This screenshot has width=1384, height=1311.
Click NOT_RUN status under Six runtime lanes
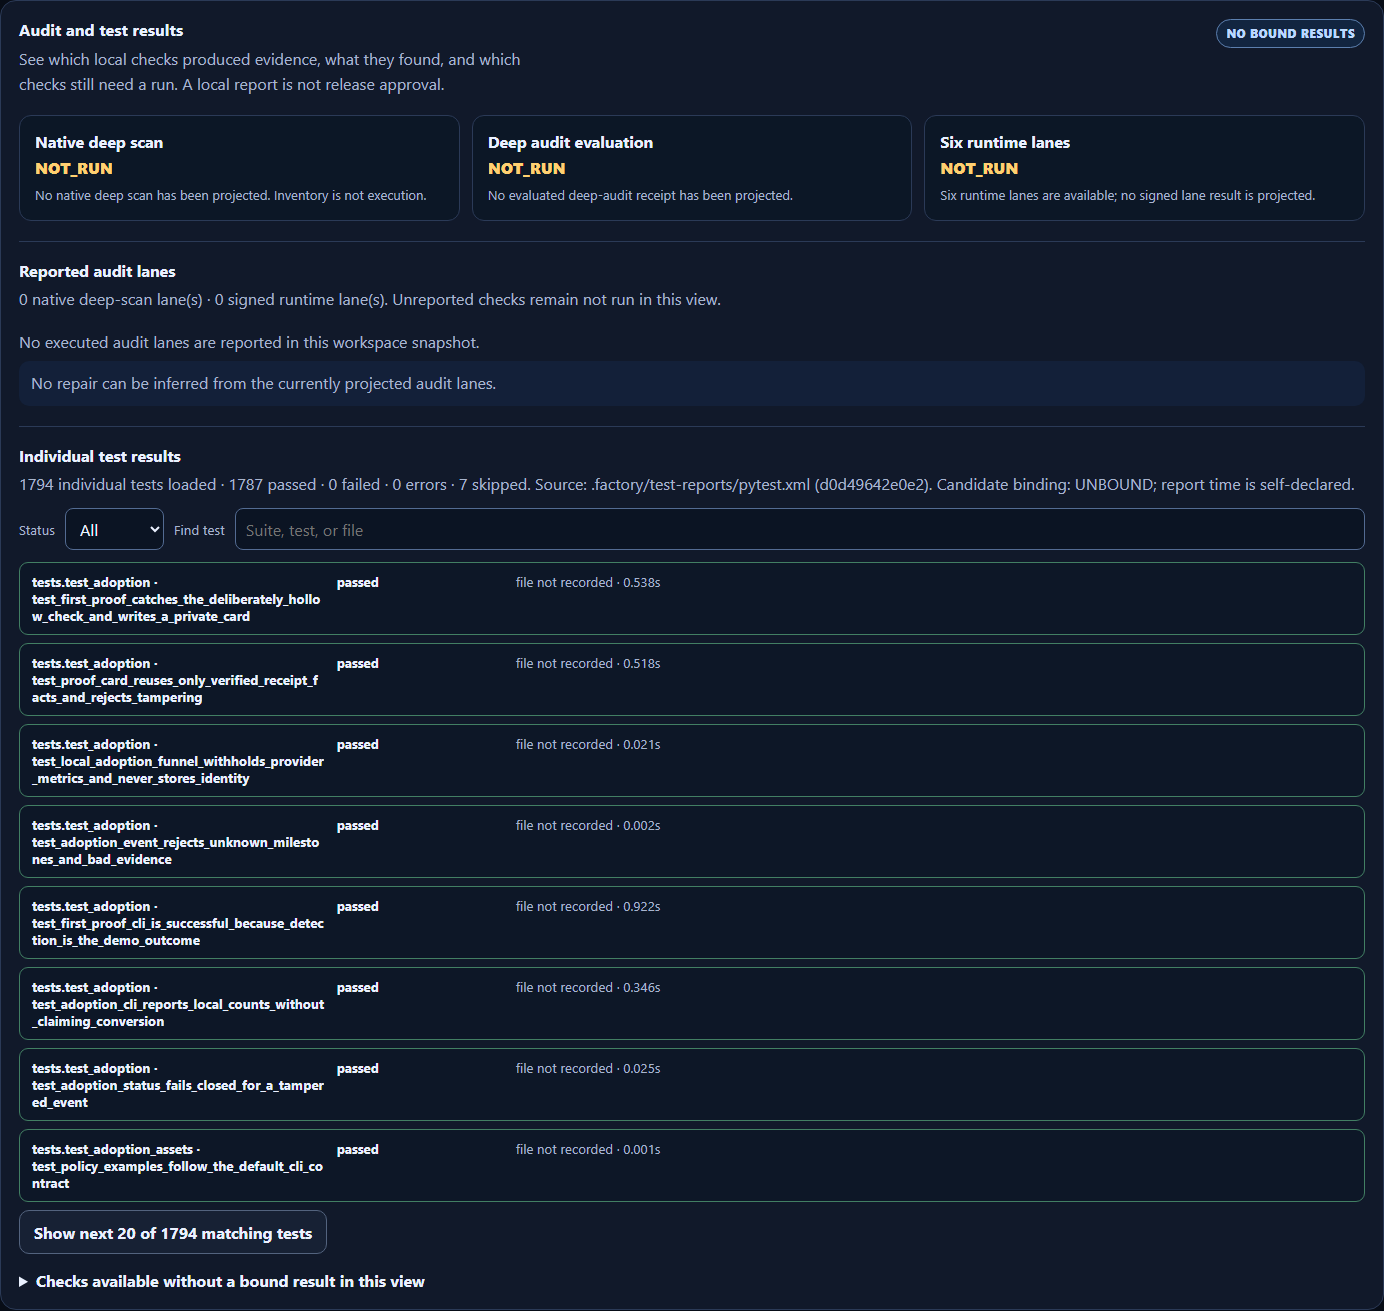coord(979,168)
